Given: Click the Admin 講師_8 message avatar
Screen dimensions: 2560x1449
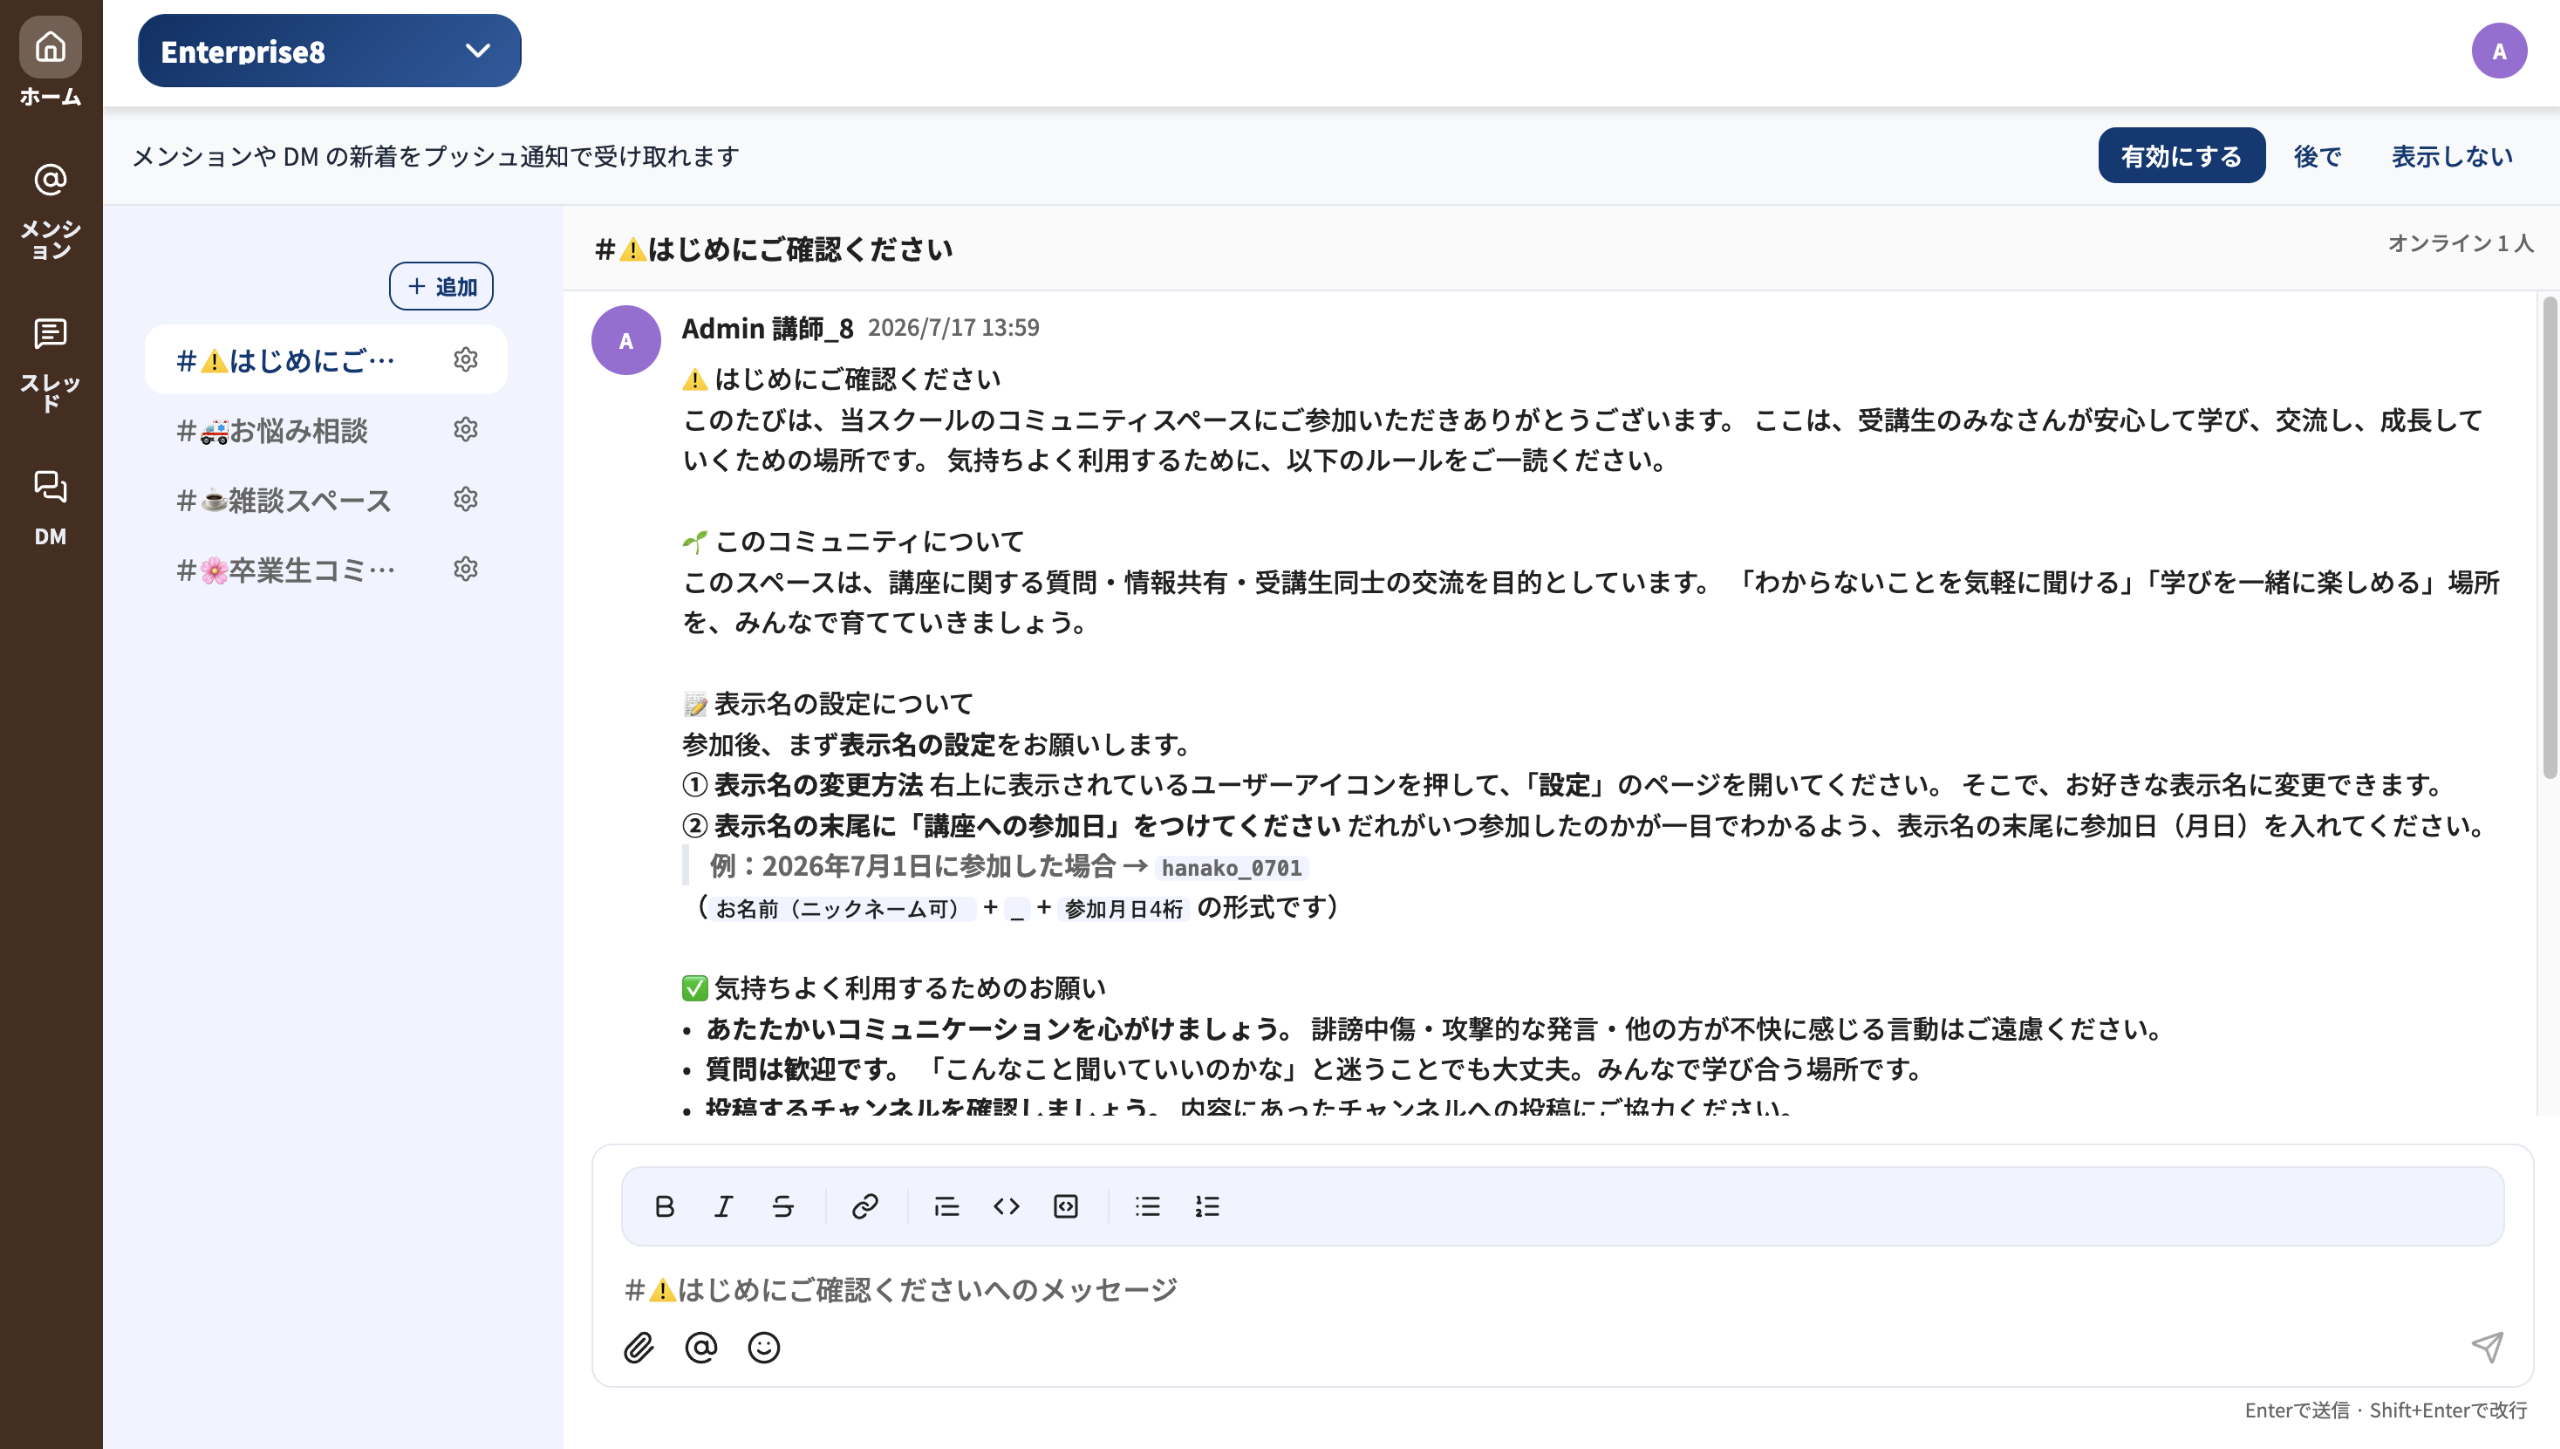Looking at the screenshot, I should pos(626,341).
